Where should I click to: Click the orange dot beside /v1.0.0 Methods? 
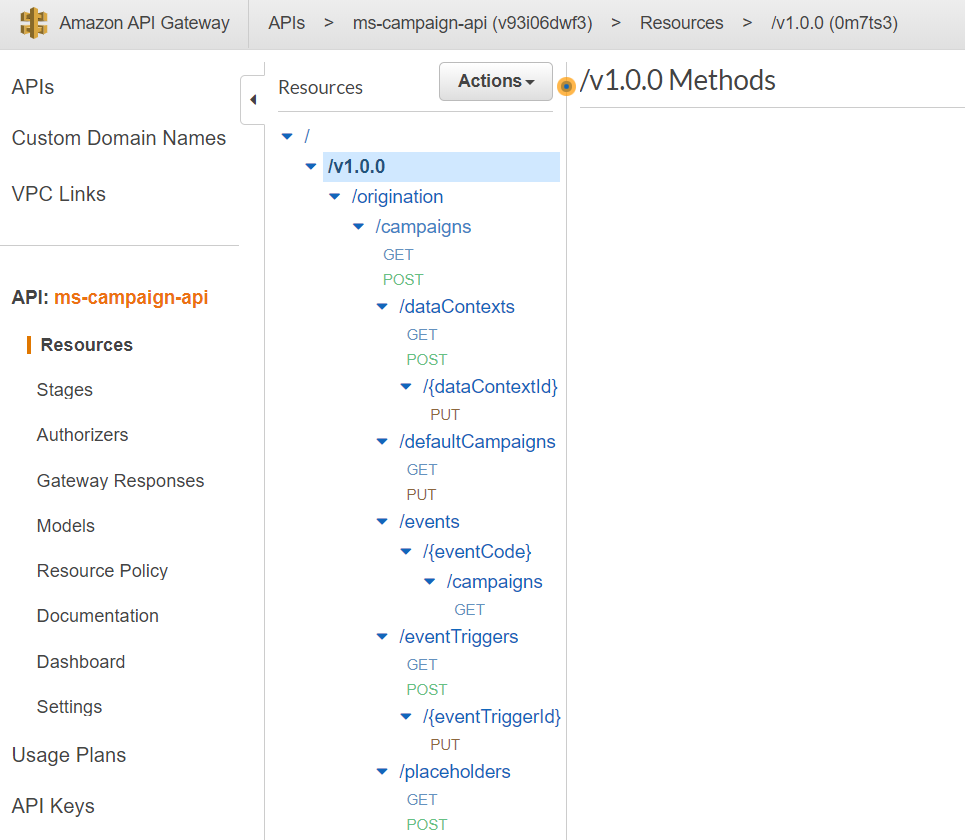[x=566, y=87]
